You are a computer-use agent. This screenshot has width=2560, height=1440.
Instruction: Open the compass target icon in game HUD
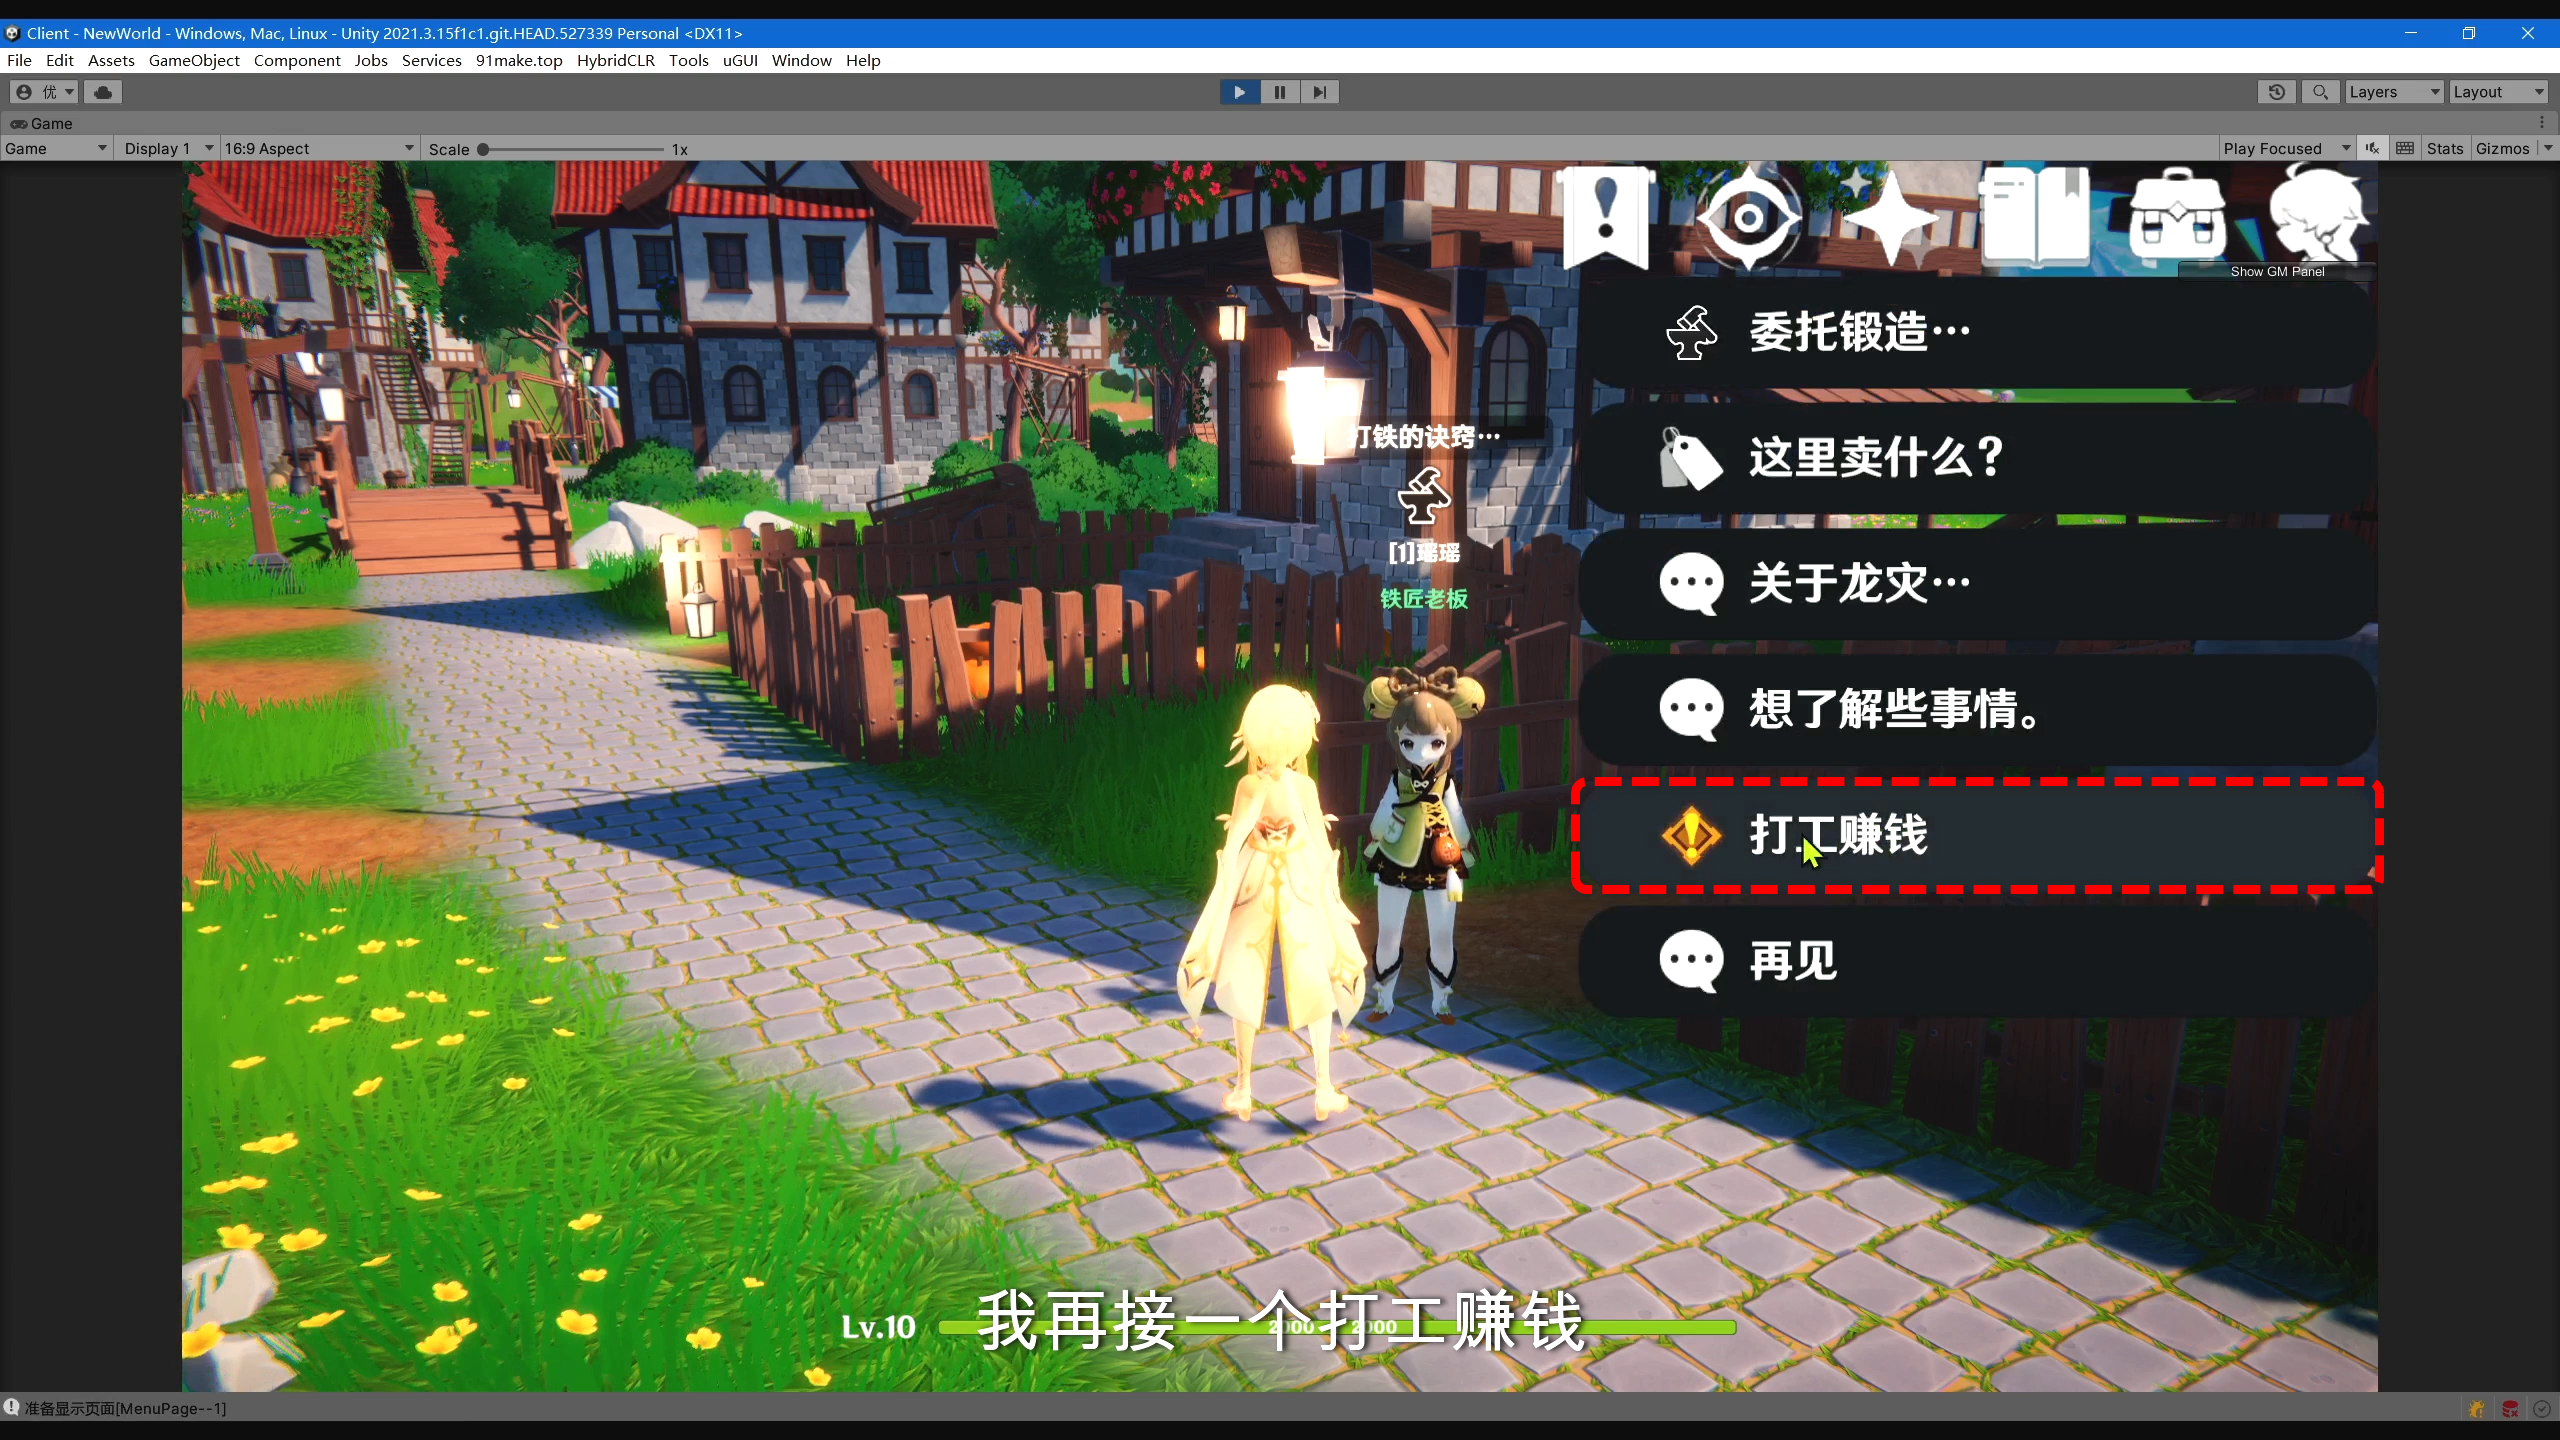(x=1748, y=217)
